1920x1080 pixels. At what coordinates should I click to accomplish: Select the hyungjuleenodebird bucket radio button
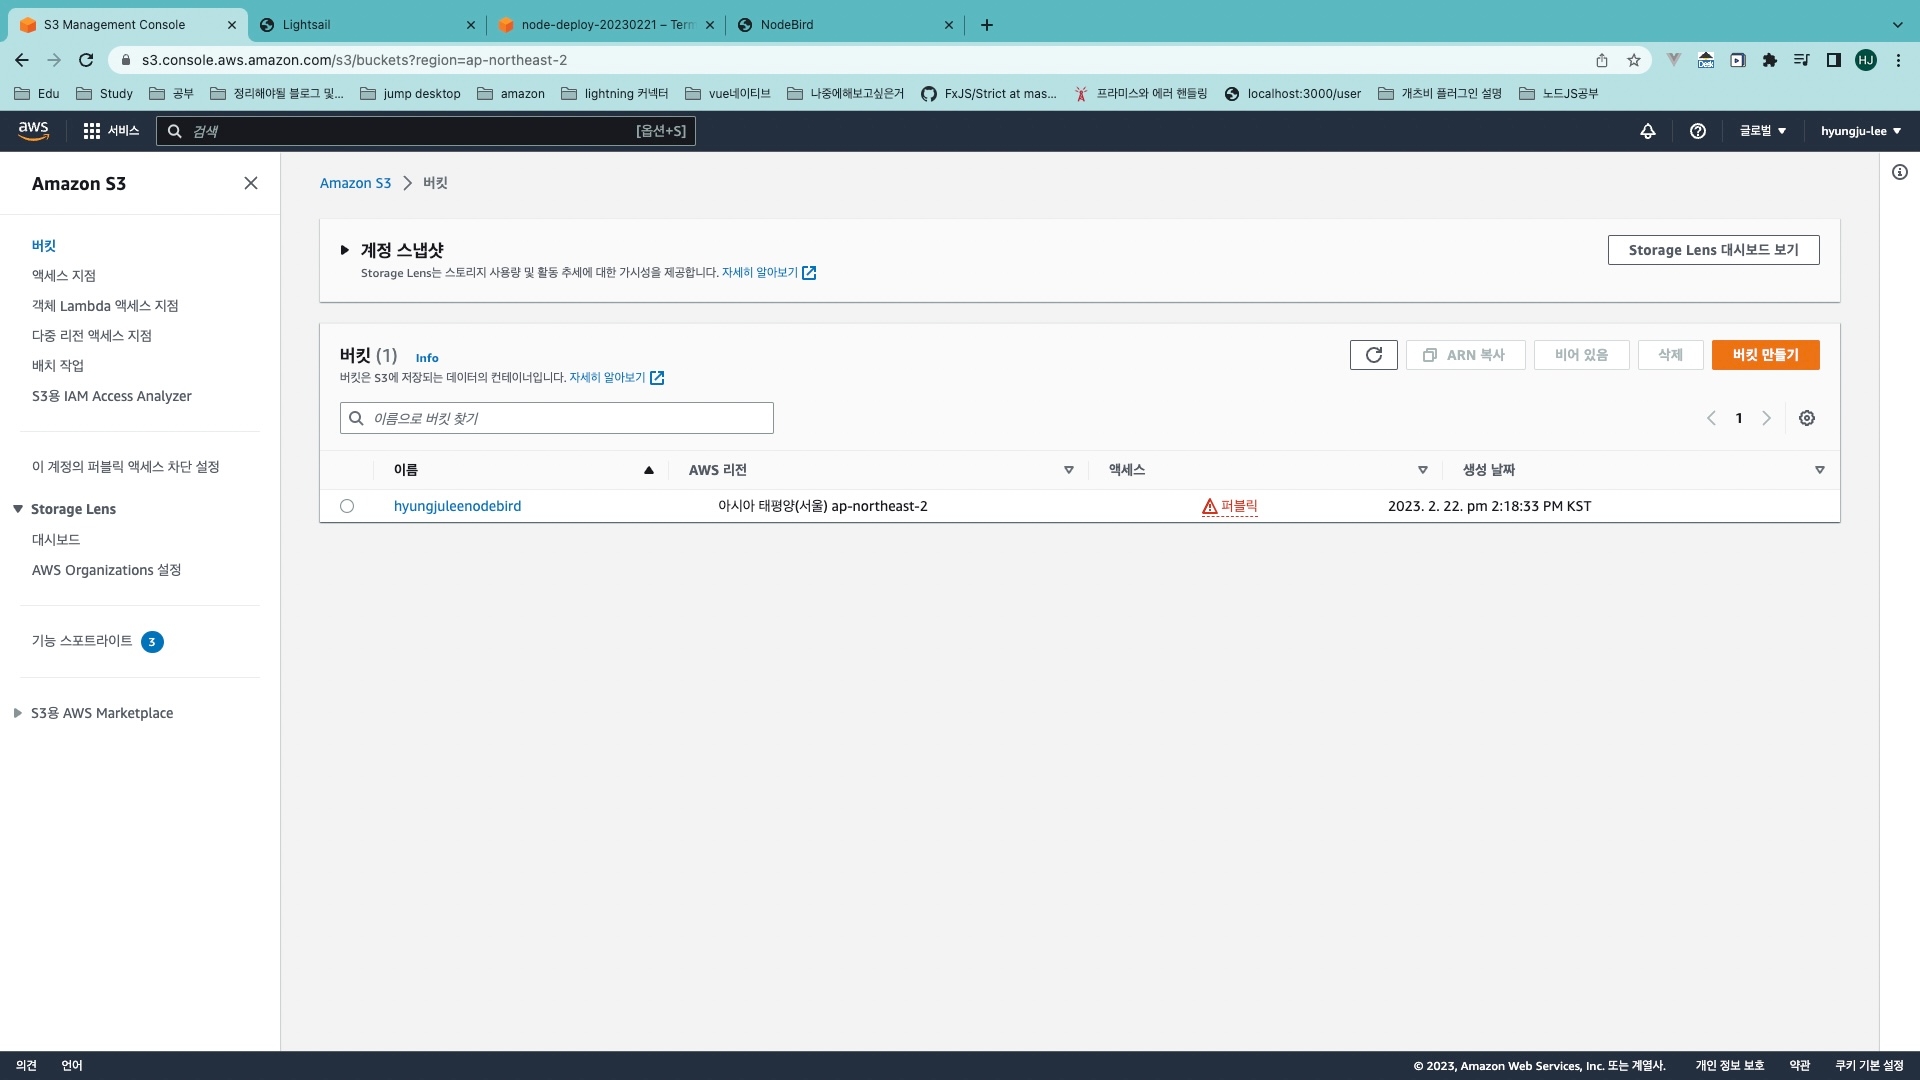point(347,506)
